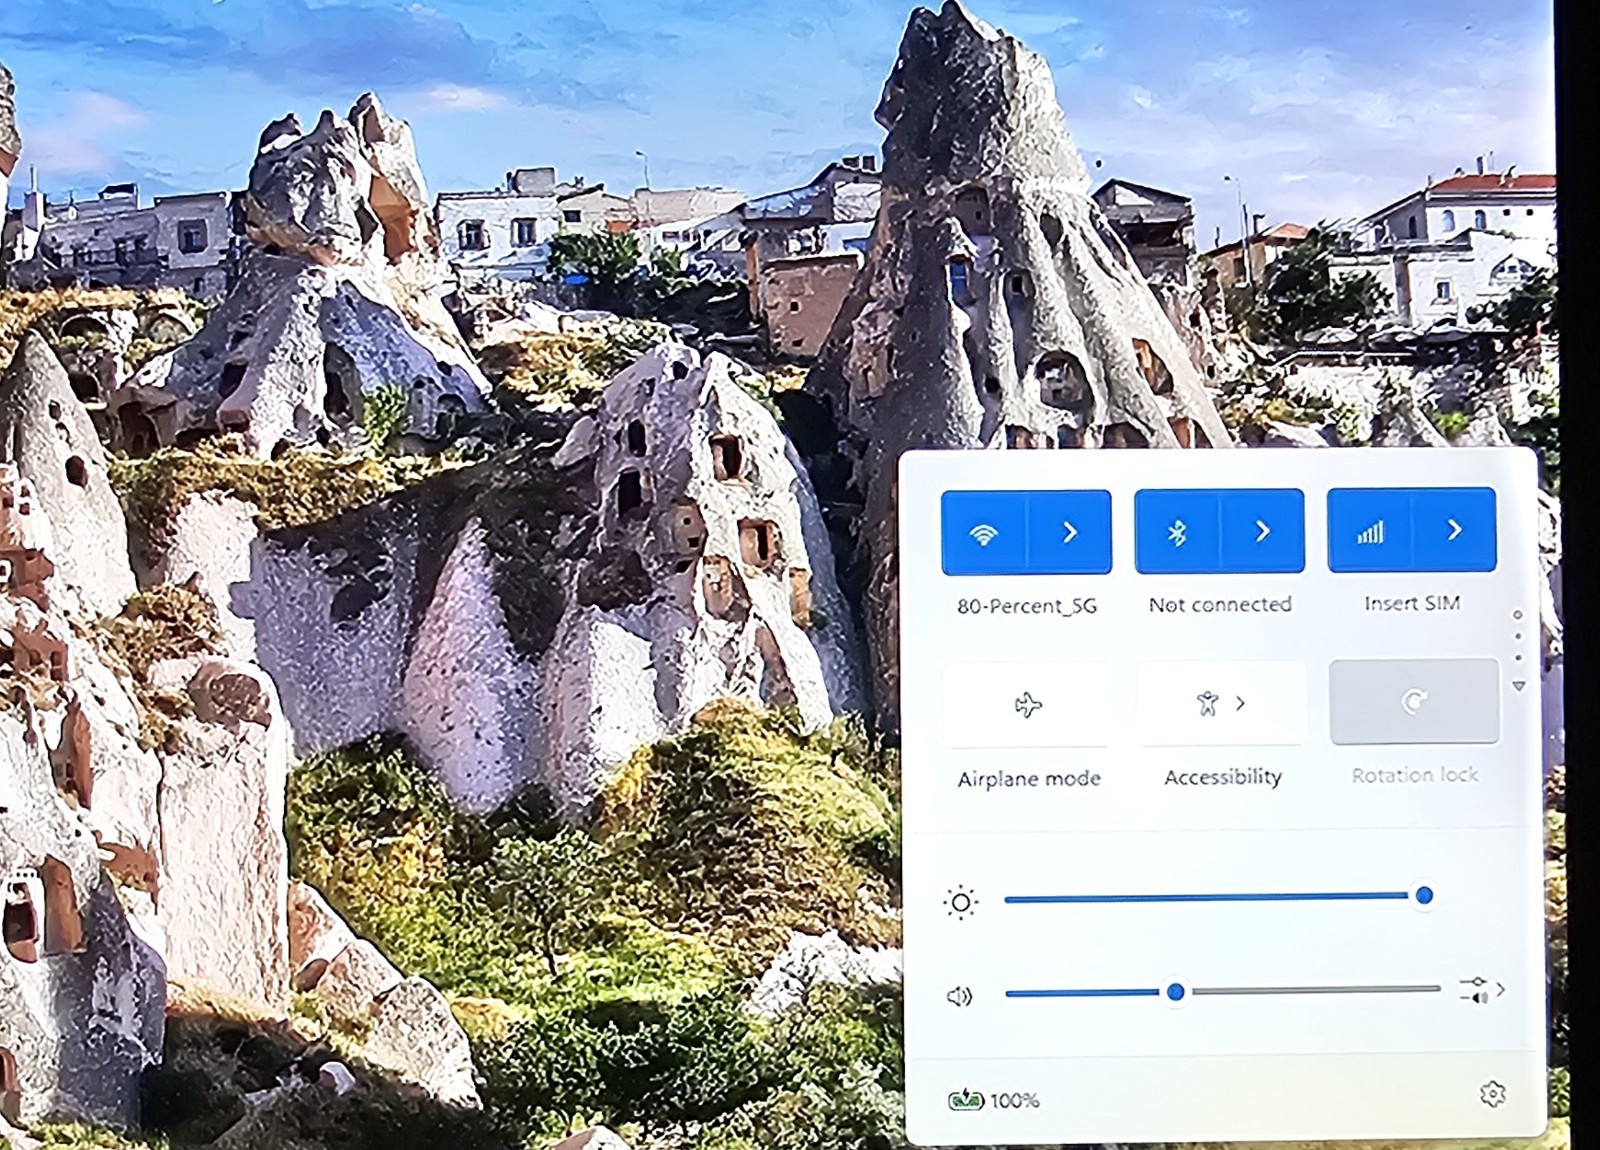The width and height of the screenshot is (1600, 1150).
Task: Enable Airplane mode
Action: 1027,705
